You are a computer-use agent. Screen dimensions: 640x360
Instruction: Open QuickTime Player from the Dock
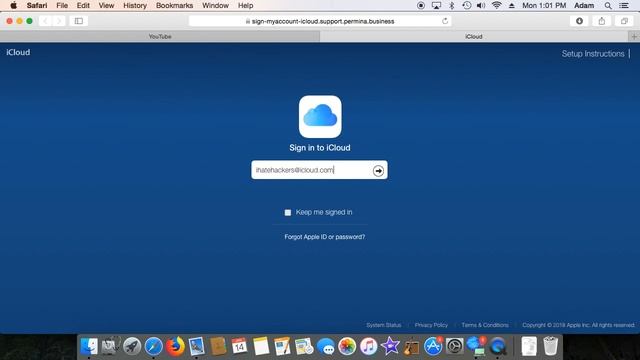click(x=498, y=346)
